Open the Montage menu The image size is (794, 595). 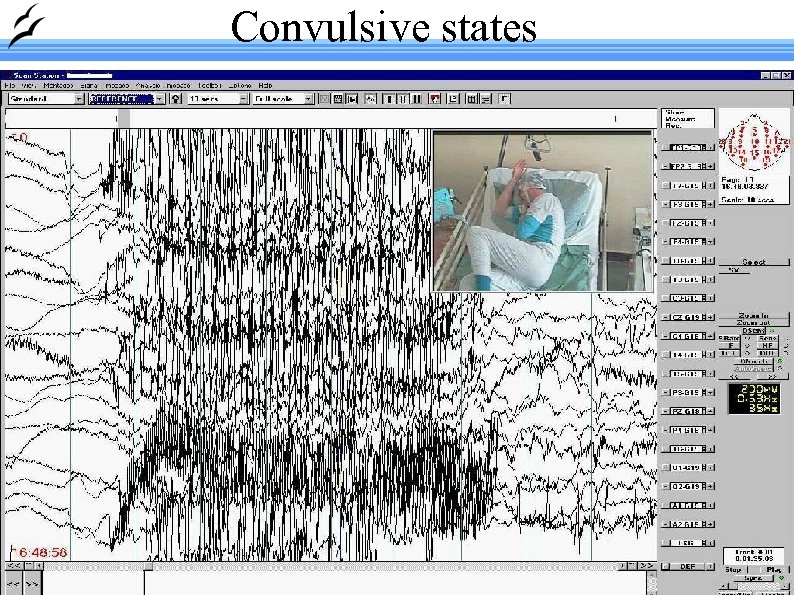[x=58, y=86]
